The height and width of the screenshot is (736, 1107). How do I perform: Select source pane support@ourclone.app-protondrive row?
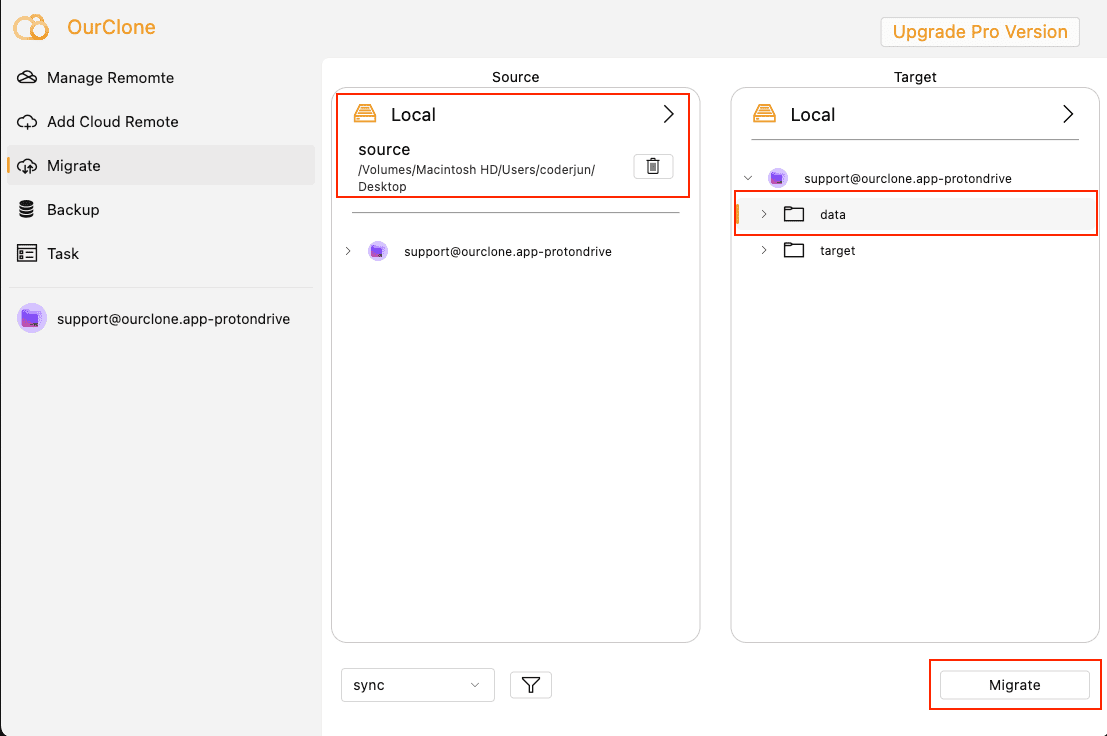point(515,251)
